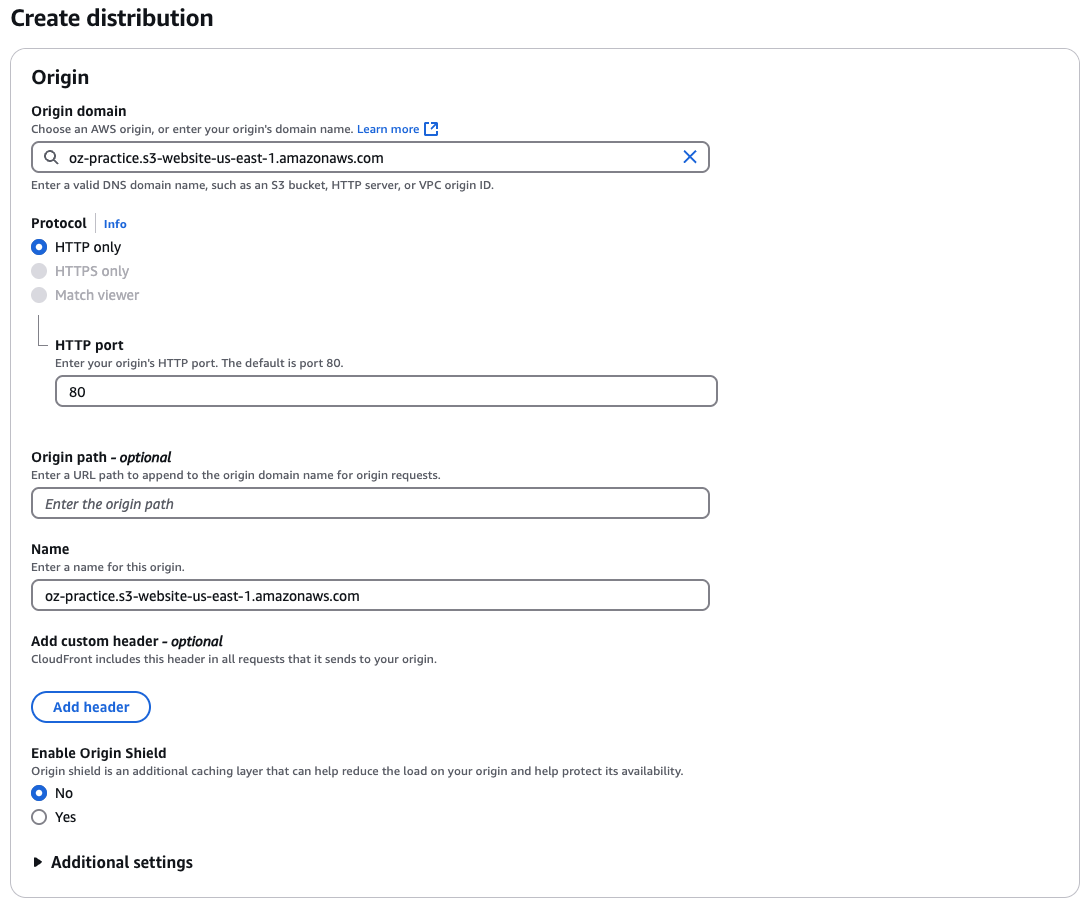
Task: Focus the Origin path input field
Action: pyautogui.click(x=370, y=504)
